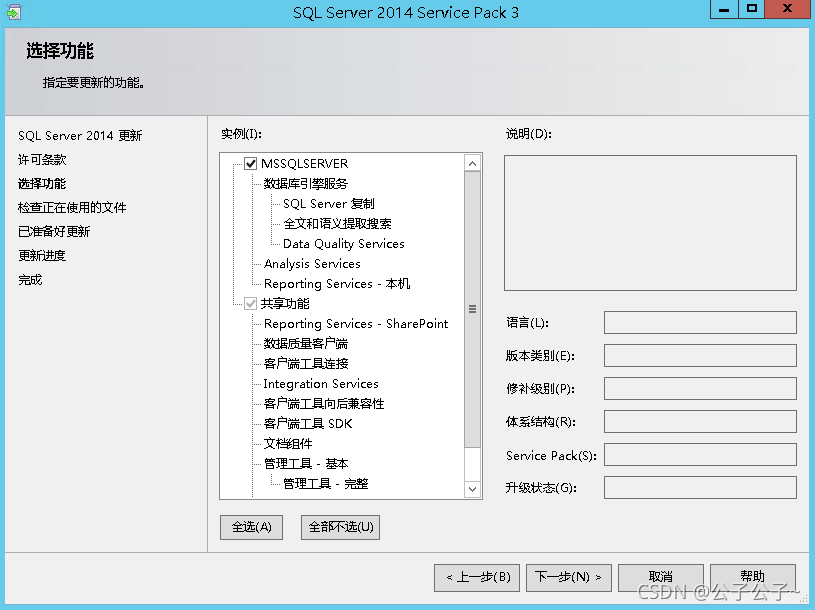
Task: Click the 修补级别(P) field
Action: click(x=700, y=389)
